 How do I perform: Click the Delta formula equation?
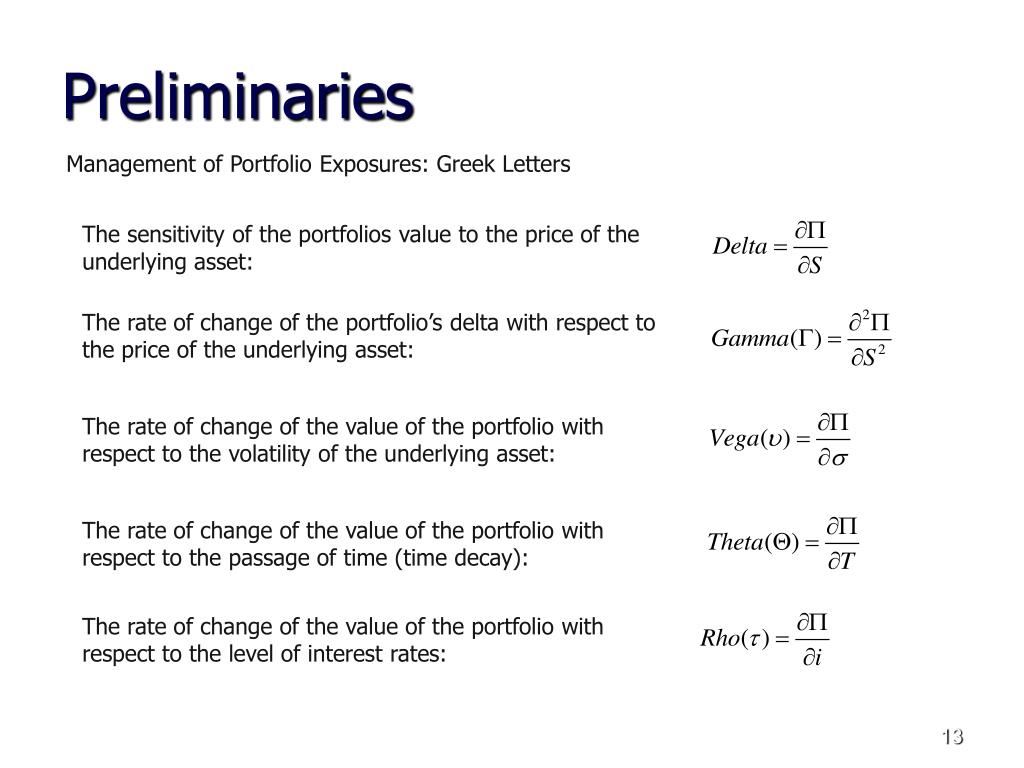point(770,248)
